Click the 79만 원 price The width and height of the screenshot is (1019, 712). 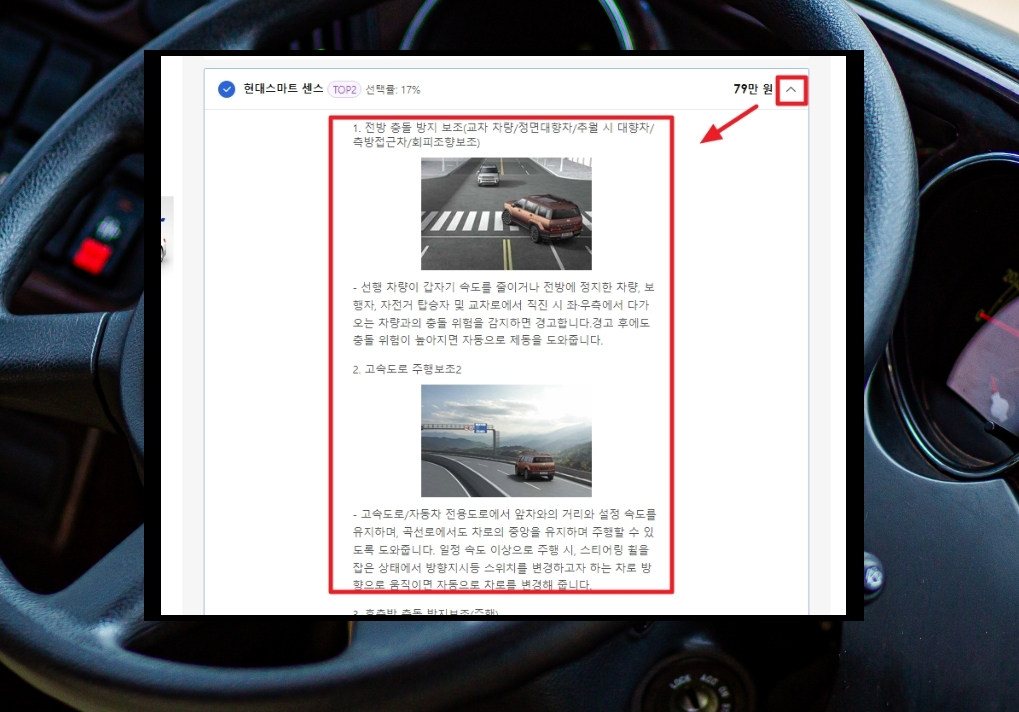click(x=753, y=89)
